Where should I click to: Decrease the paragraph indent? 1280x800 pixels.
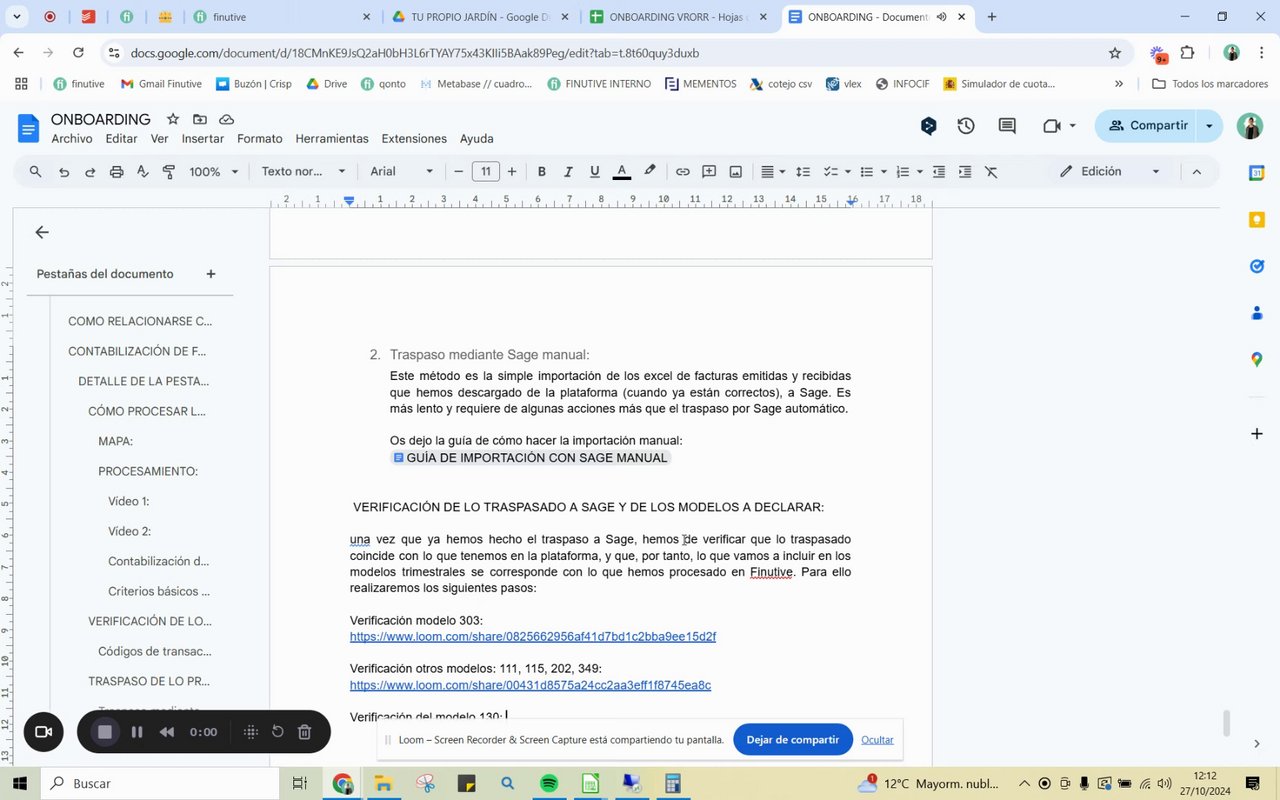939,172
